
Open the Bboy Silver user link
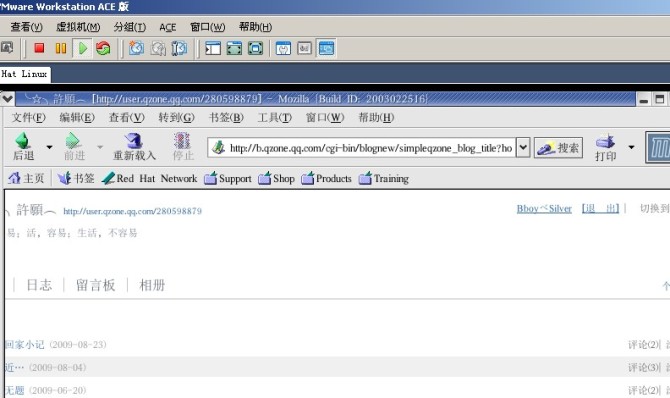(544, 209)
